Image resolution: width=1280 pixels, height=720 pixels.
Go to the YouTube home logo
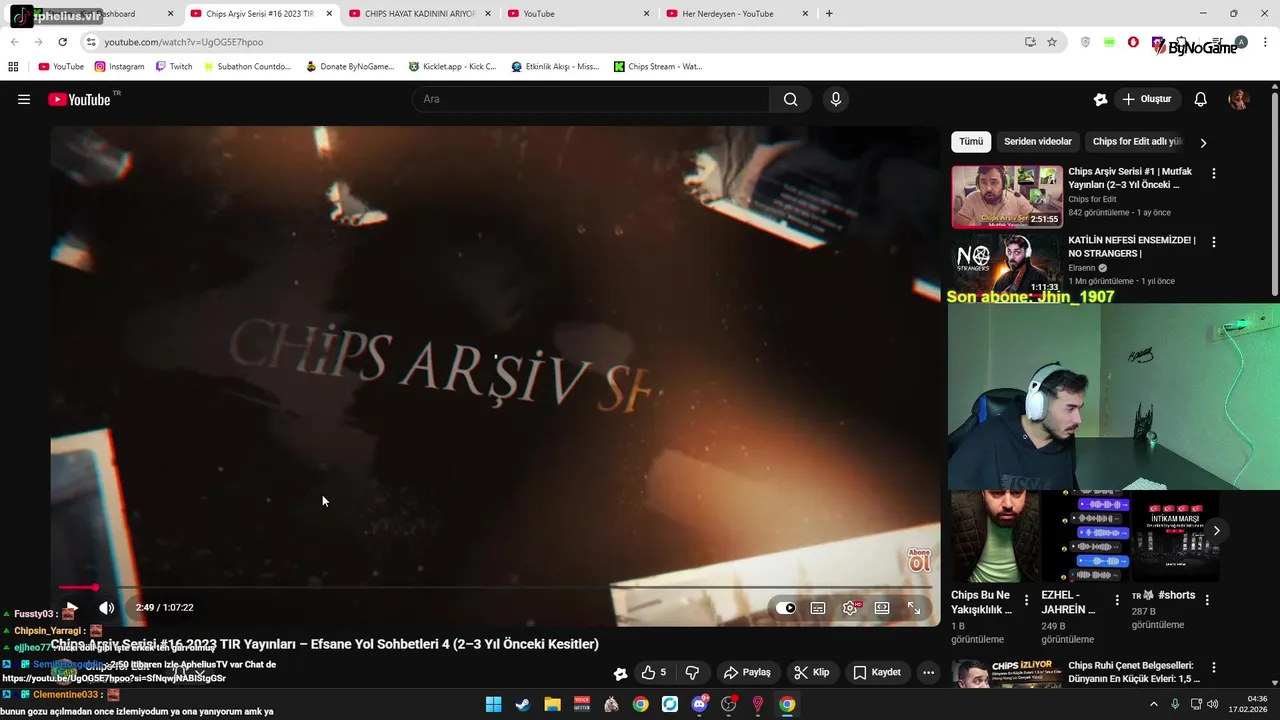pyautogui.click(x=79, y=99)
